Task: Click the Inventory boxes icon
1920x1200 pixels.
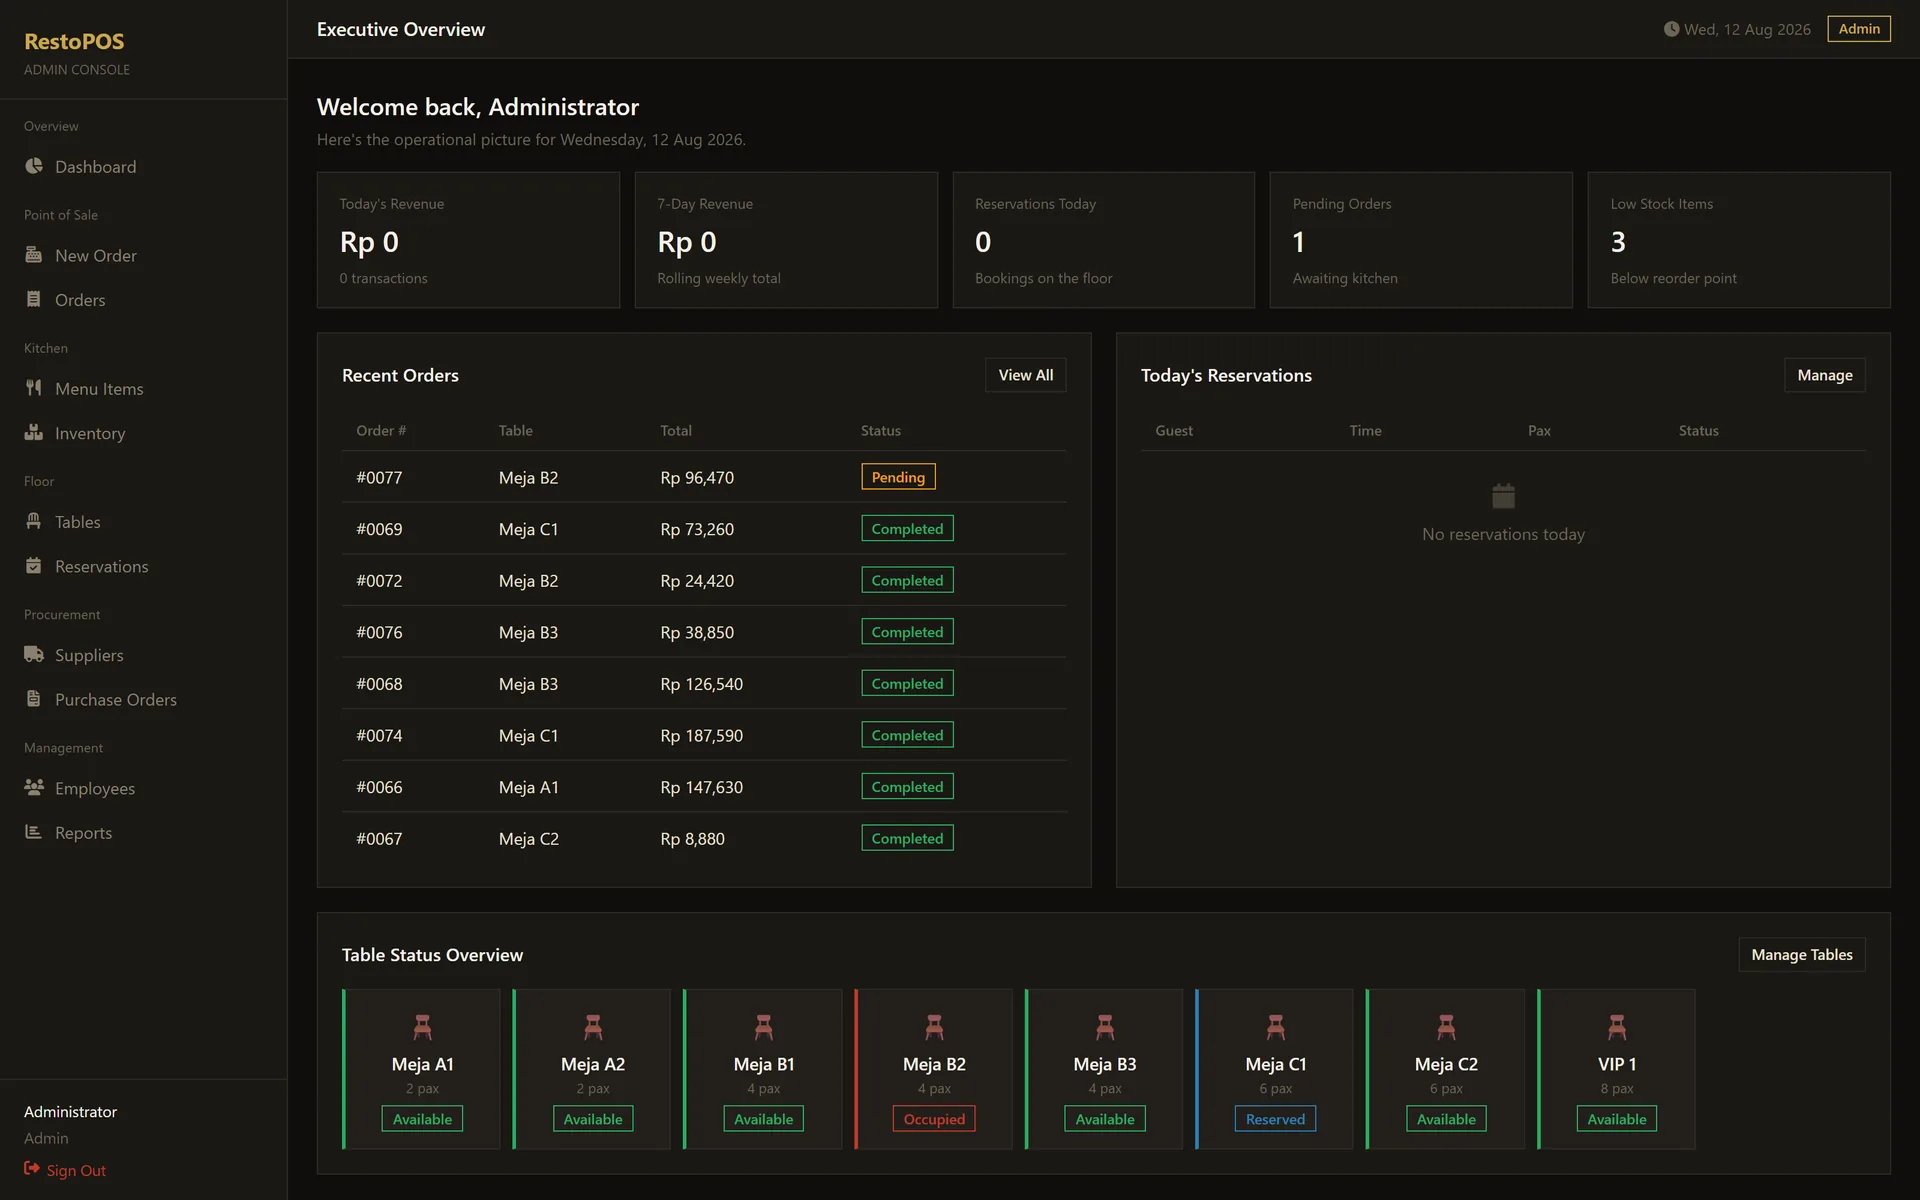Action: 34,432
